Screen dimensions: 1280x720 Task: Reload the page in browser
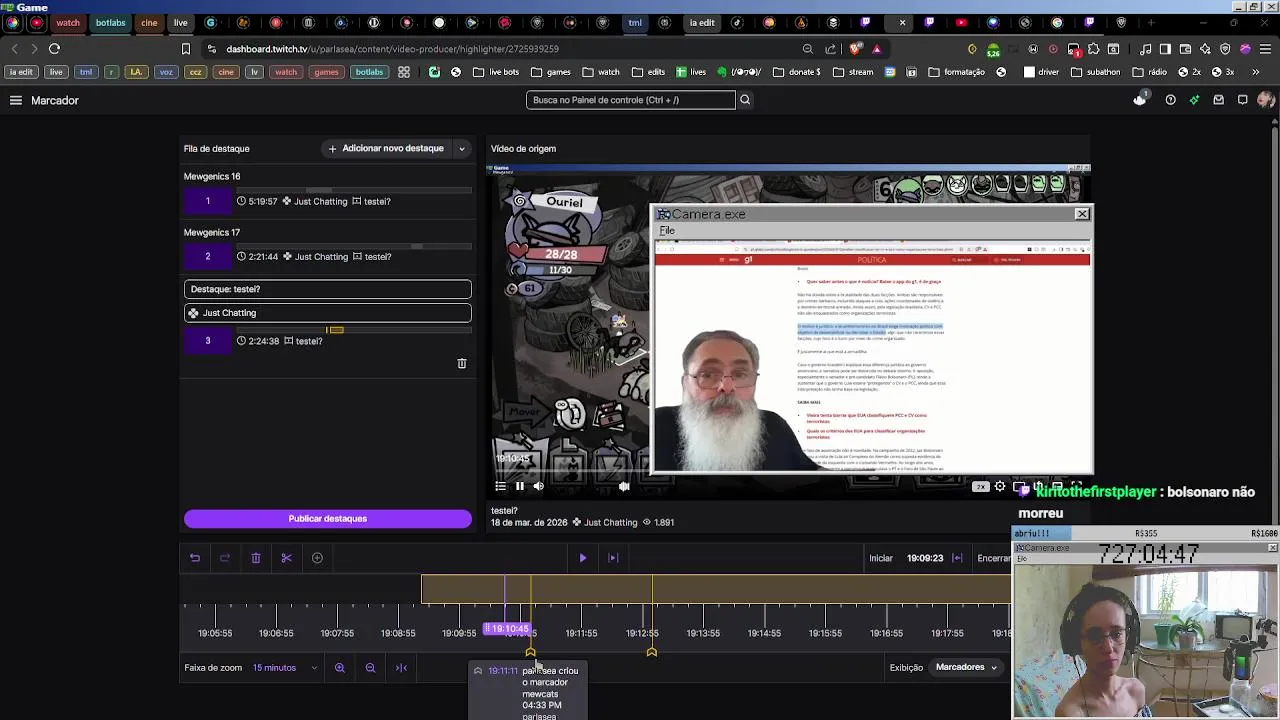[x=54, y=48]
